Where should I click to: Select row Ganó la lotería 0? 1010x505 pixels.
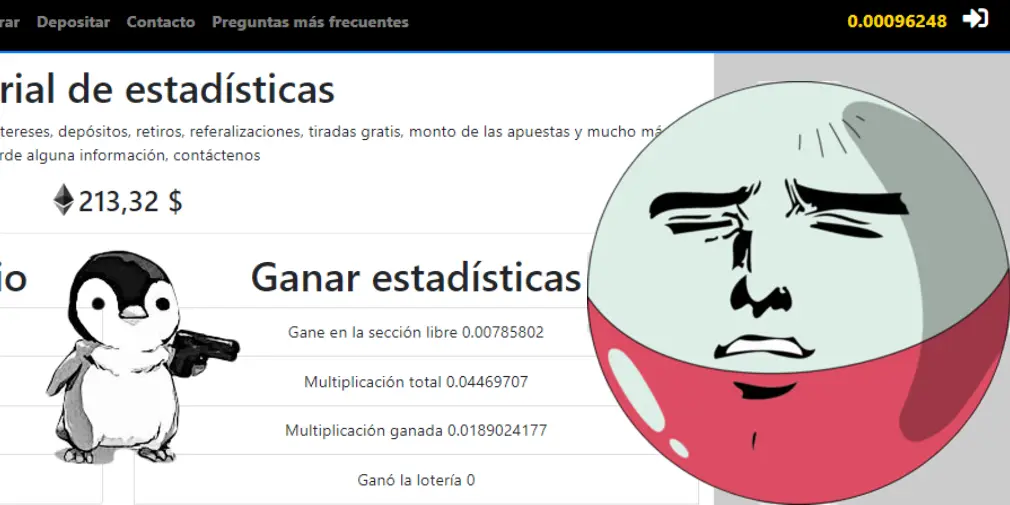[416, 480]
